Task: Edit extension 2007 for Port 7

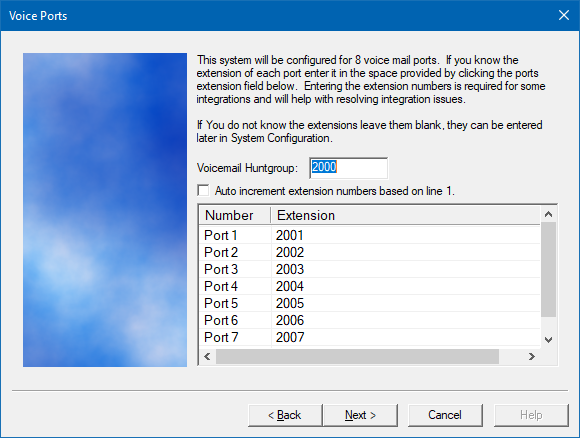Action: 290,337
